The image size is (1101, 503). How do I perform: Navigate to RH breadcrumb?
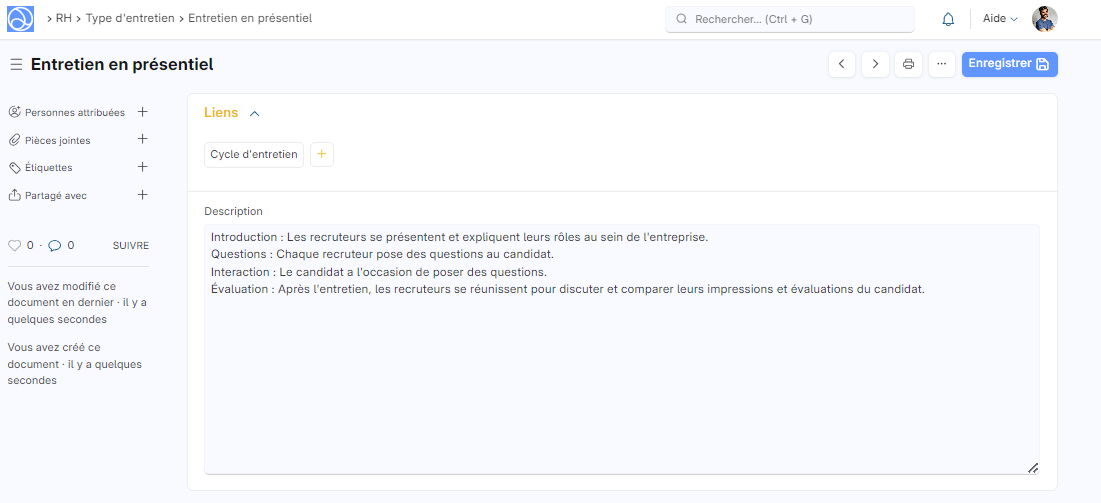pyautogui.click(x=63, y=18)
